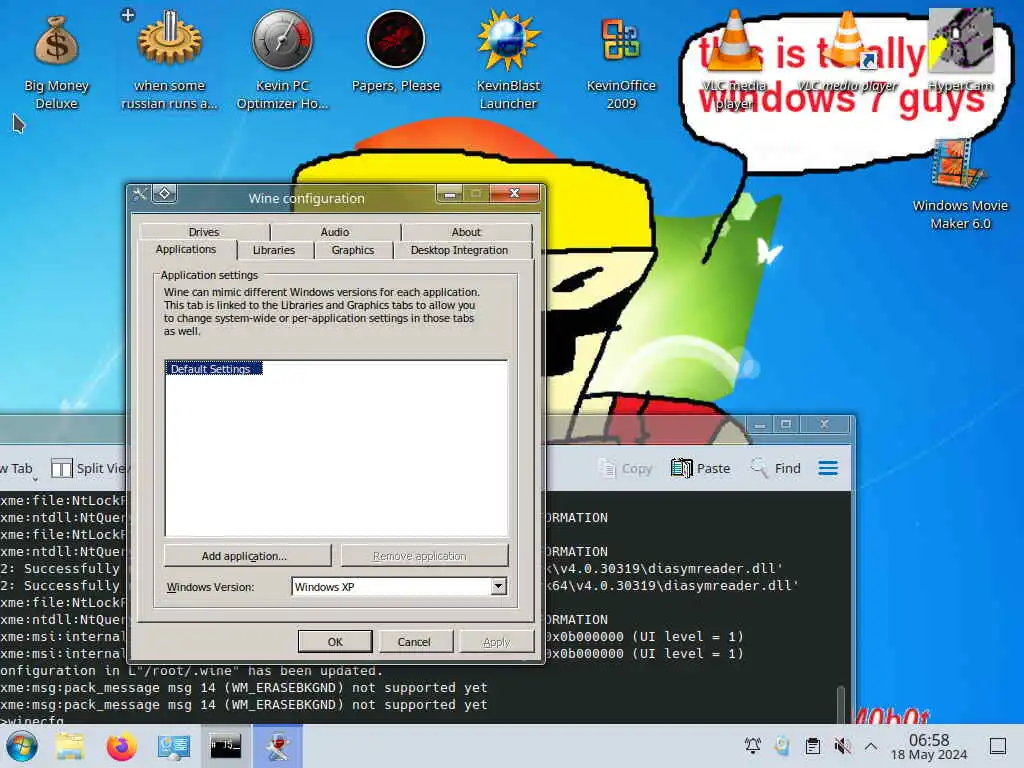Toggle keep-above pin on Wine window titlebar

coord(165,193)
